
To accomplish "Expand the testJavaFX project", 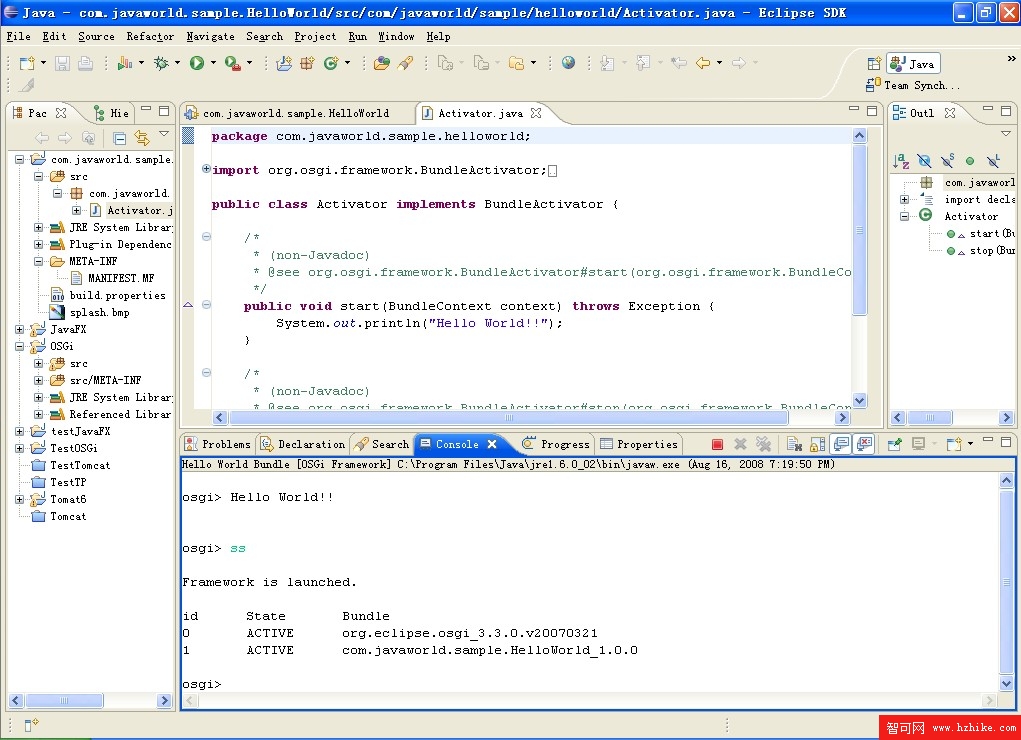I will click(20, 431).
